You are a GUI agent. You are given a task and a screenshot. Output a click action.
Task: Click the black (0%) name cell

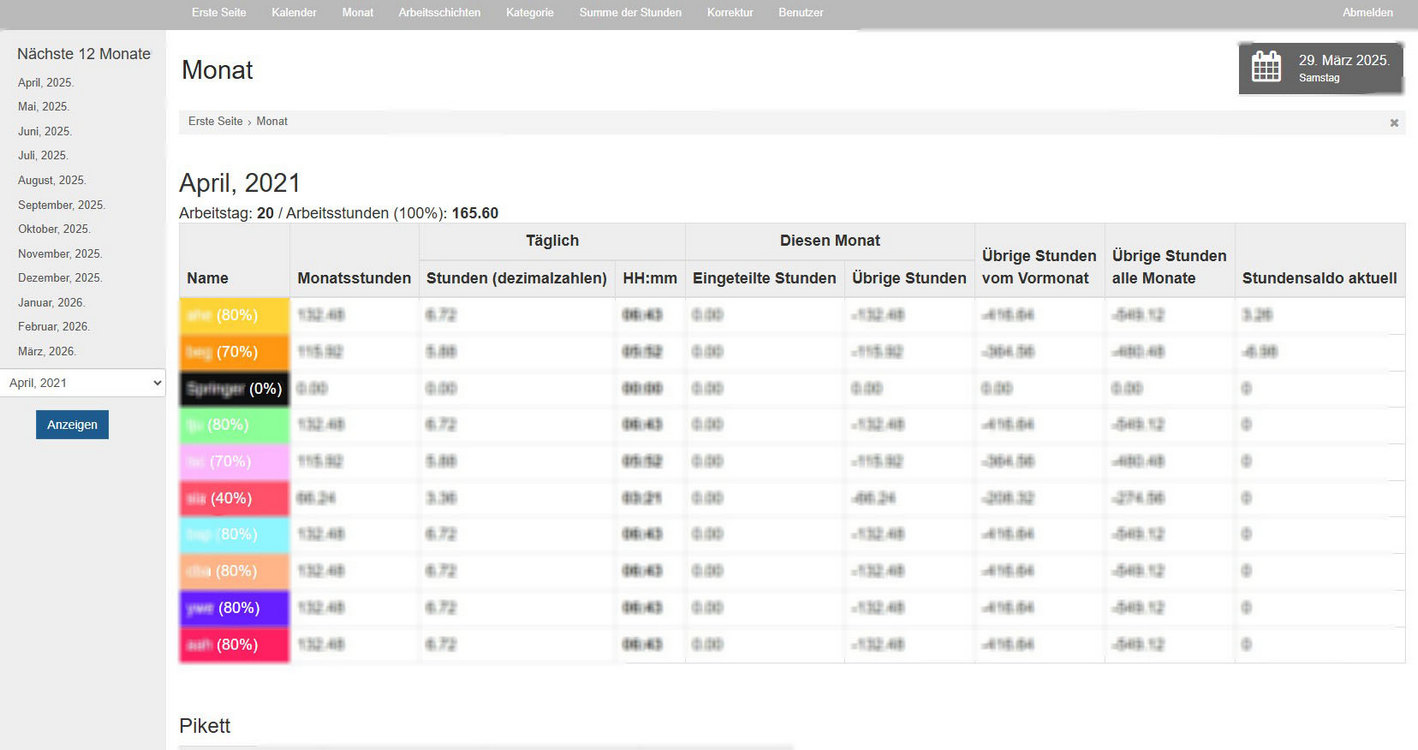coord(235,388)
